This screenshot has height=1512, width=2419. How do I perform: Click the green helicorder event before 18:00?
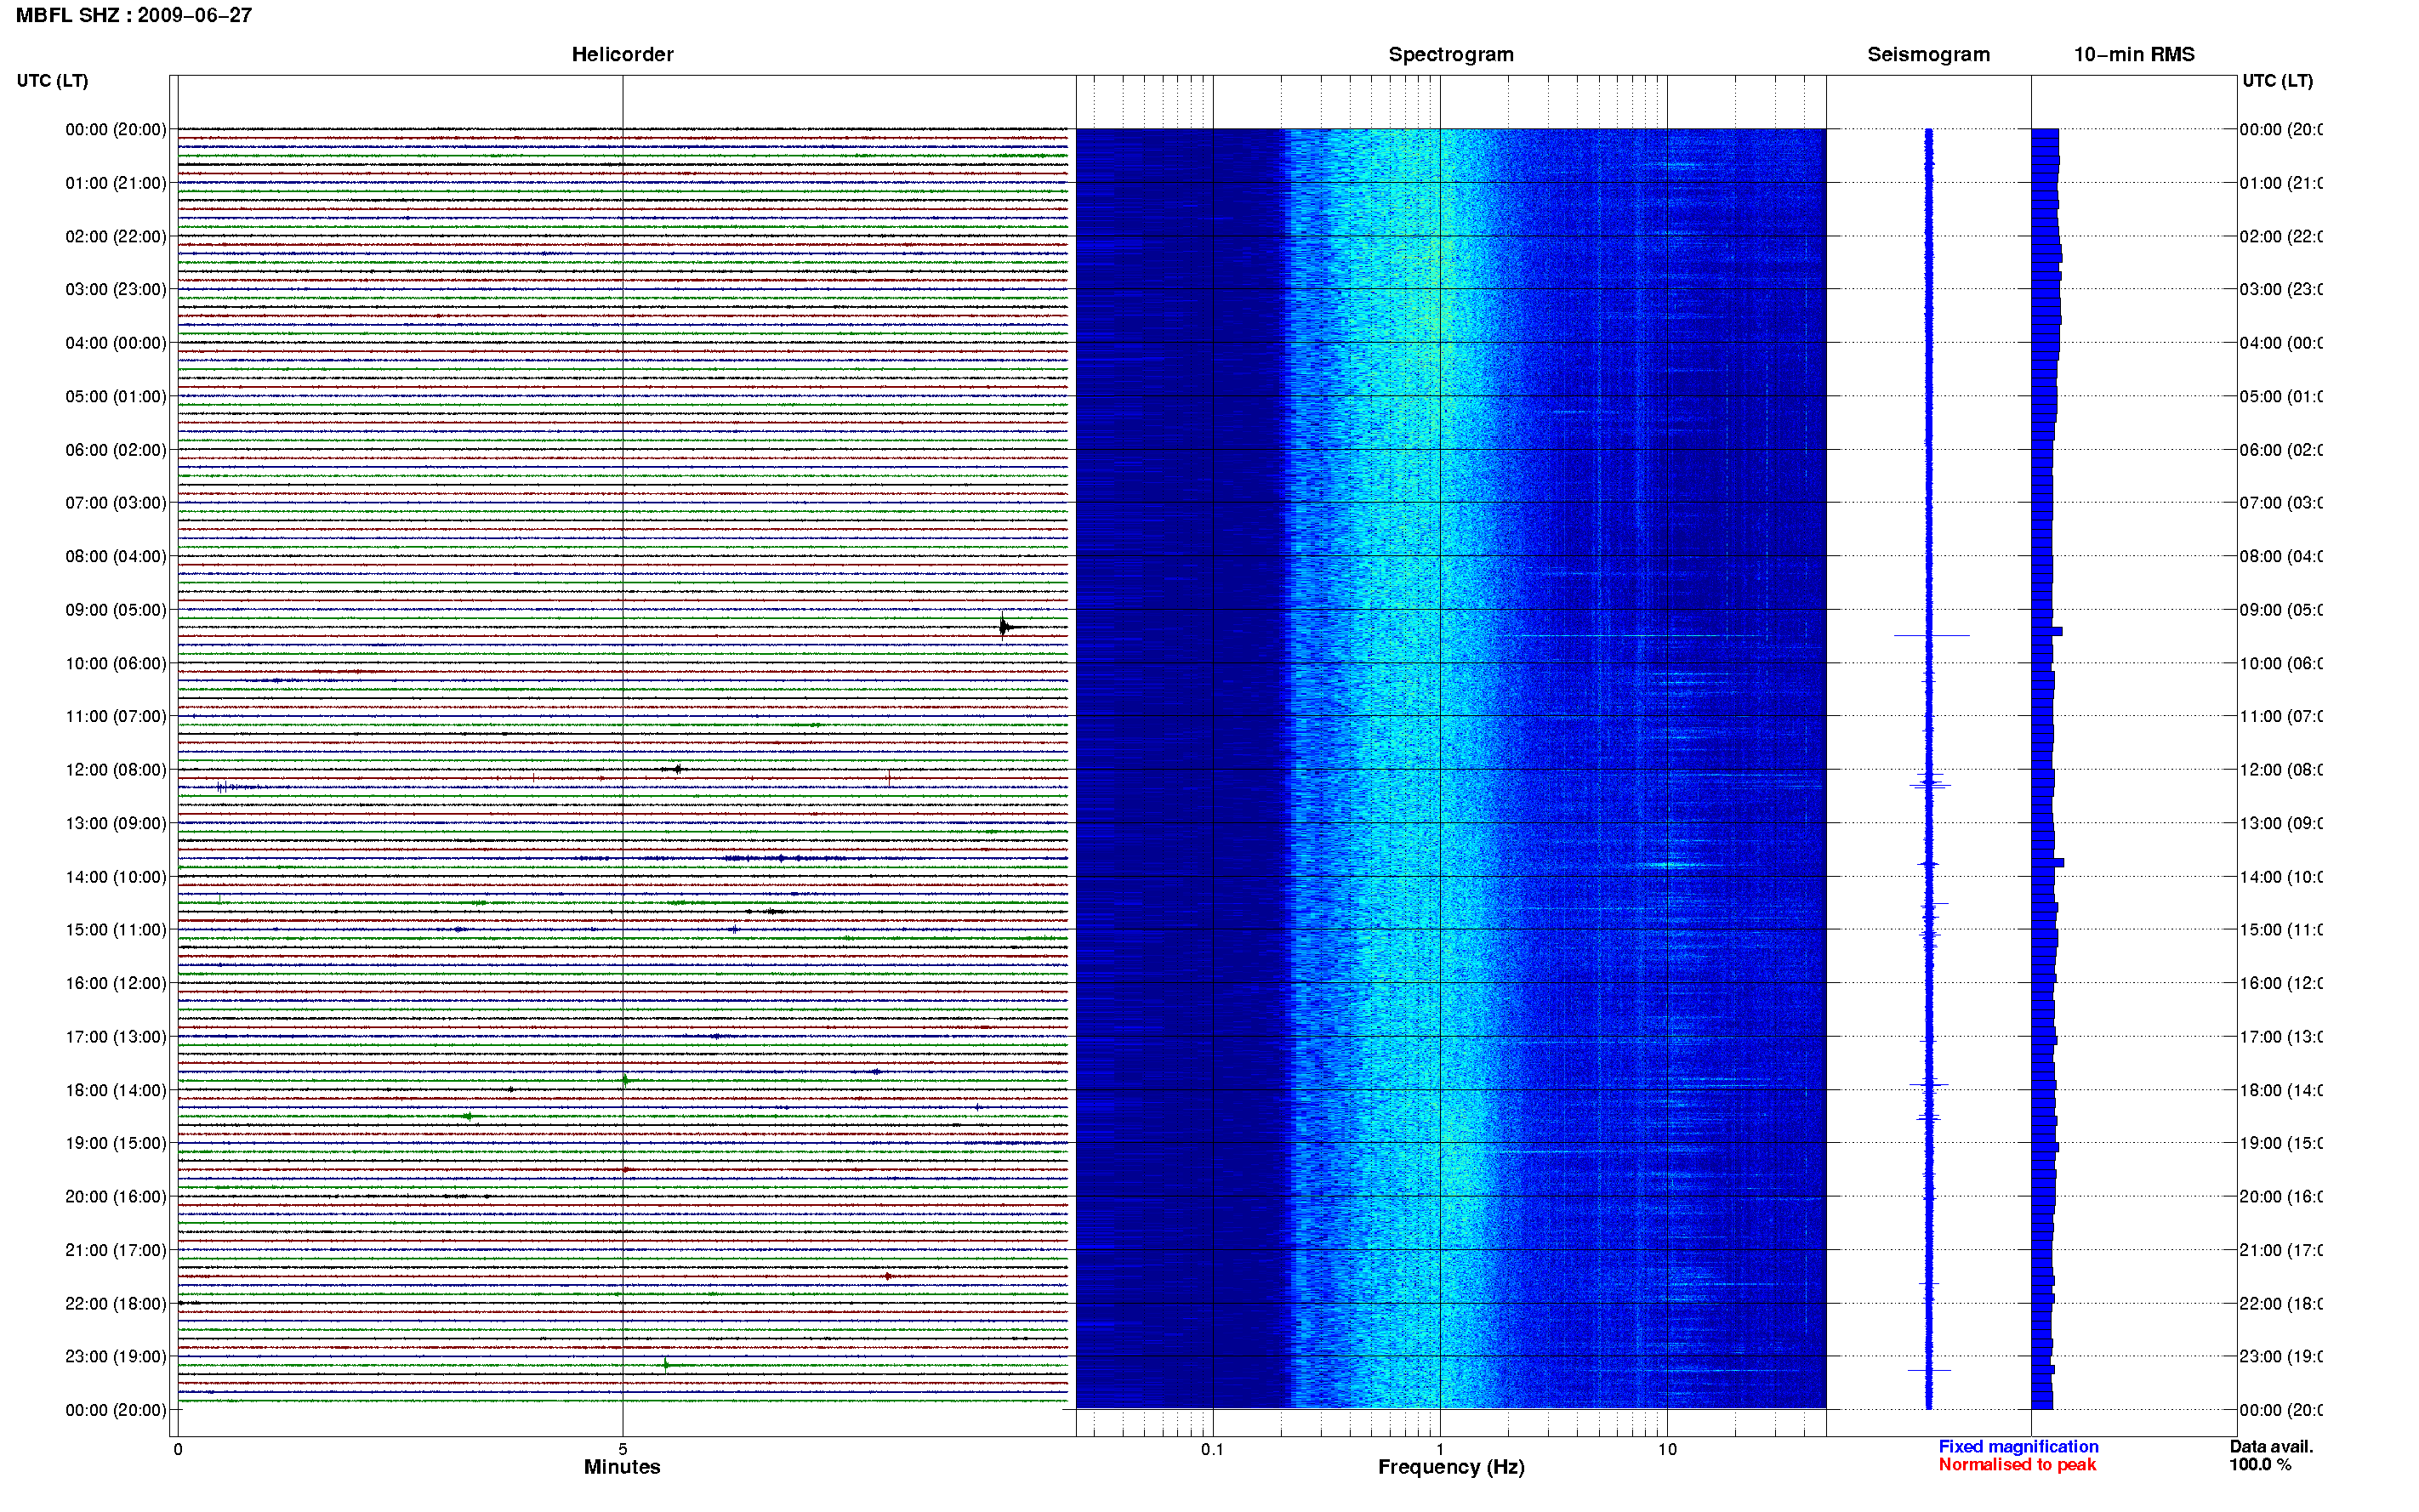(x=625, y=1080)
